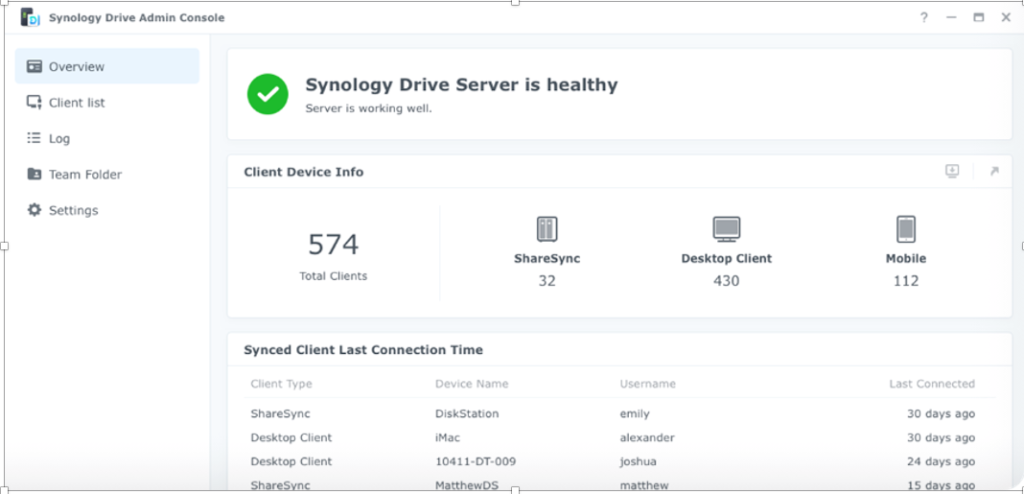Click the Mobile phone icon
The image size is (1024, 494).
tap(906, 229)
